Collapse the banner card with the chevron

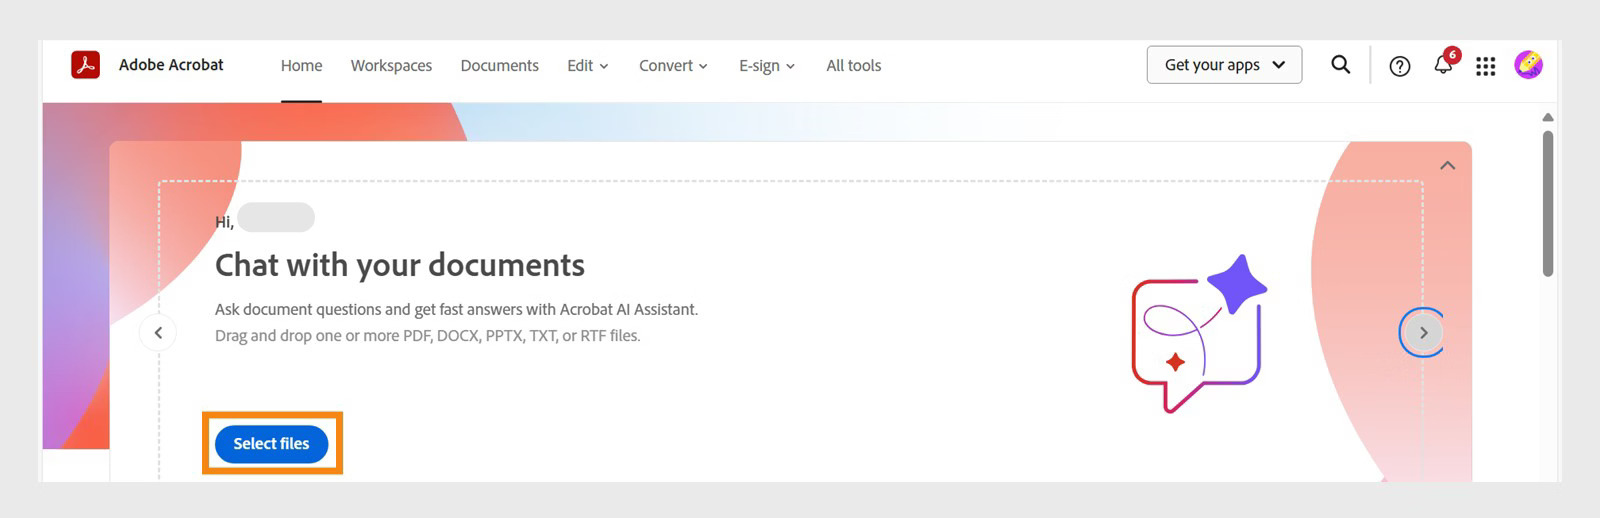tap(1447, 166)
